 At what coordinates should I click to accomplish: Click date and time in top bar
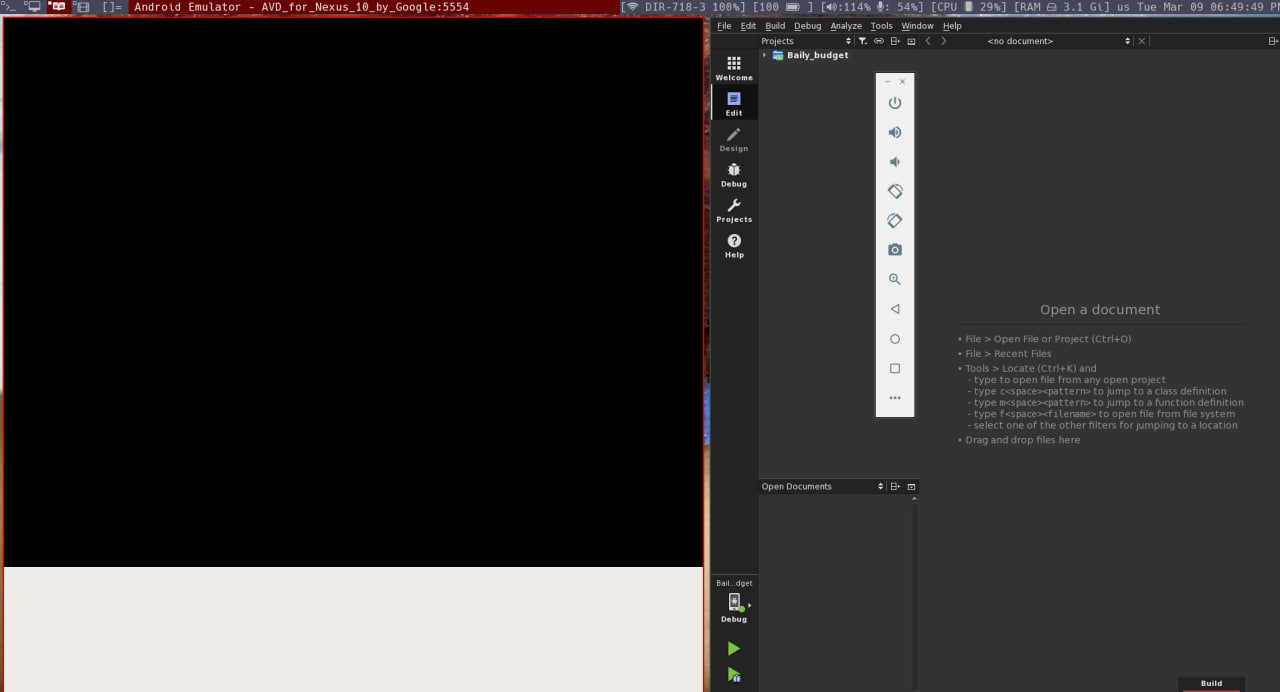(1207, 7)
